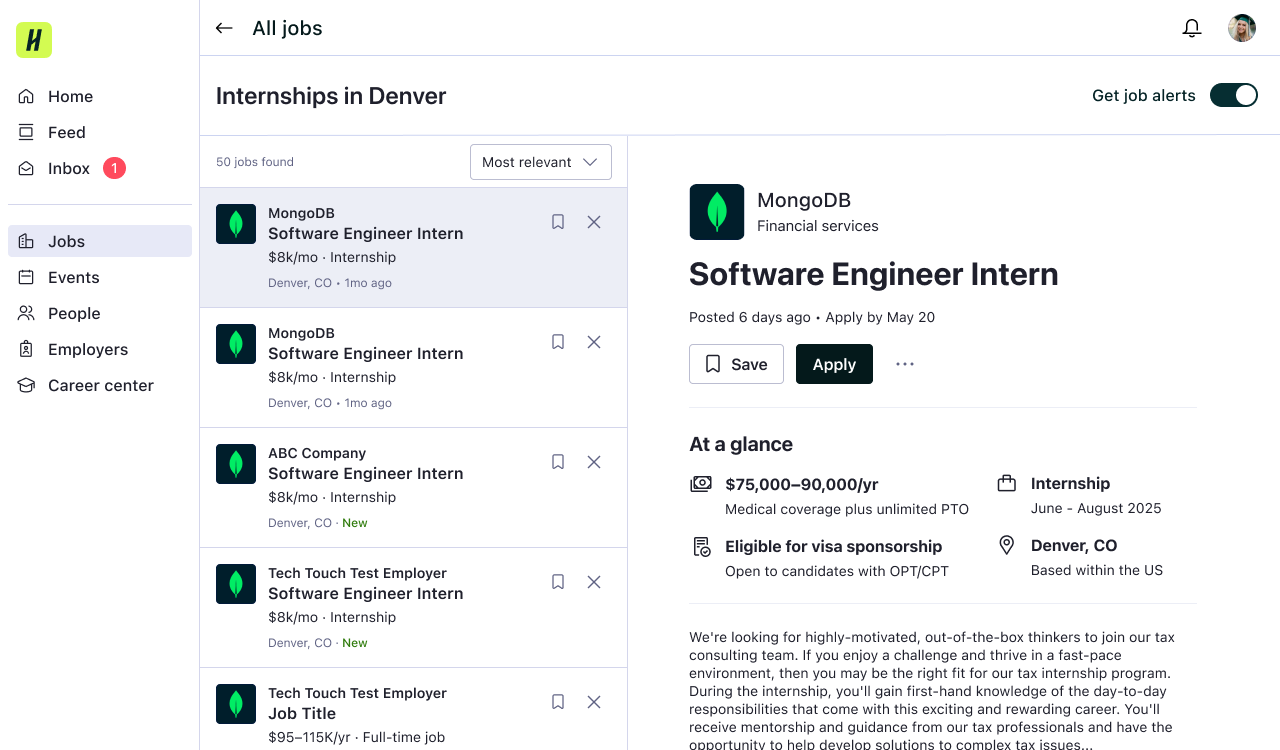1280x750 pixels.
Task: Click the visa sponsorship document icon
Action: 702,547
